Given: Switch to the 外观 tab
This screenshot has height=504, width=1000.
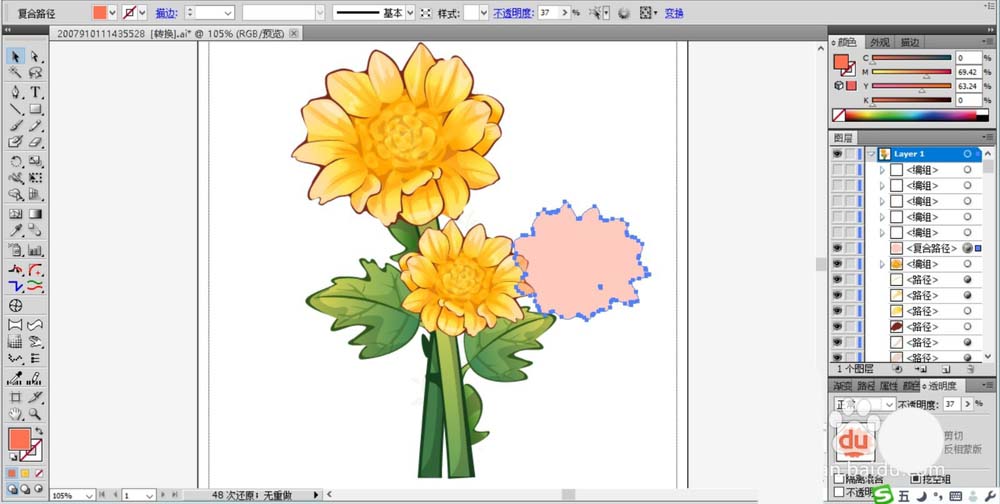Looking at the screenshot, I should [879, 42].
